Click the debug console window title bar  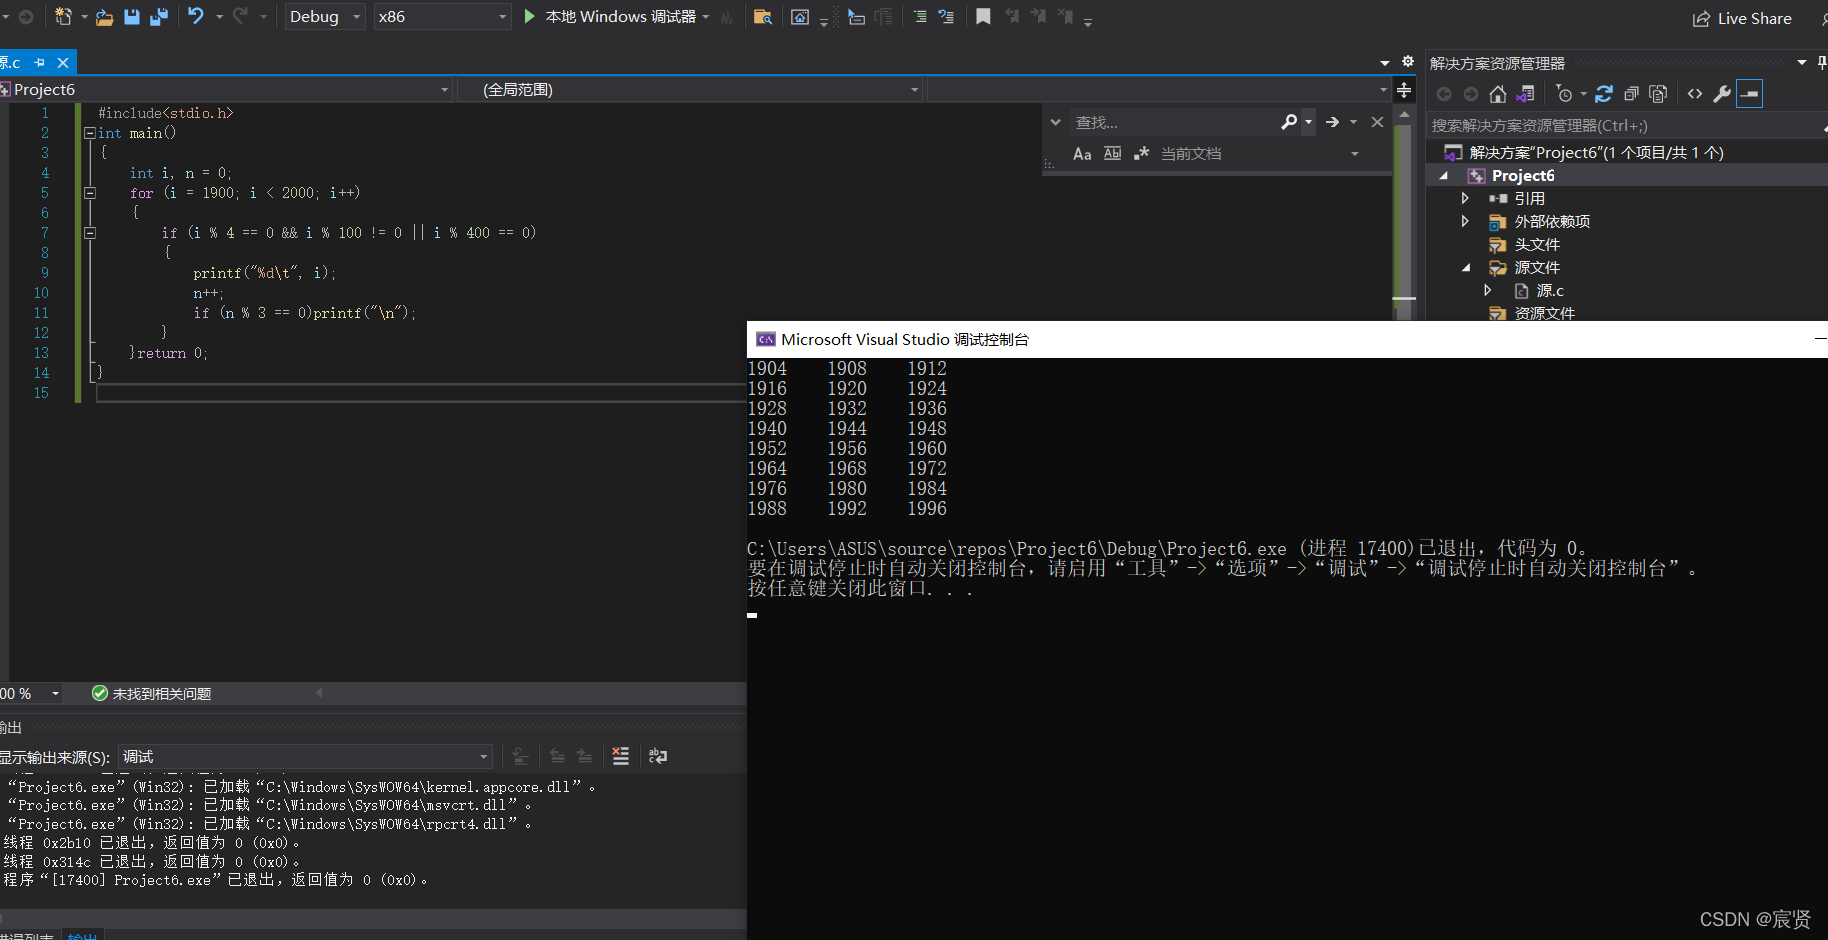[x=1287, y=340]
